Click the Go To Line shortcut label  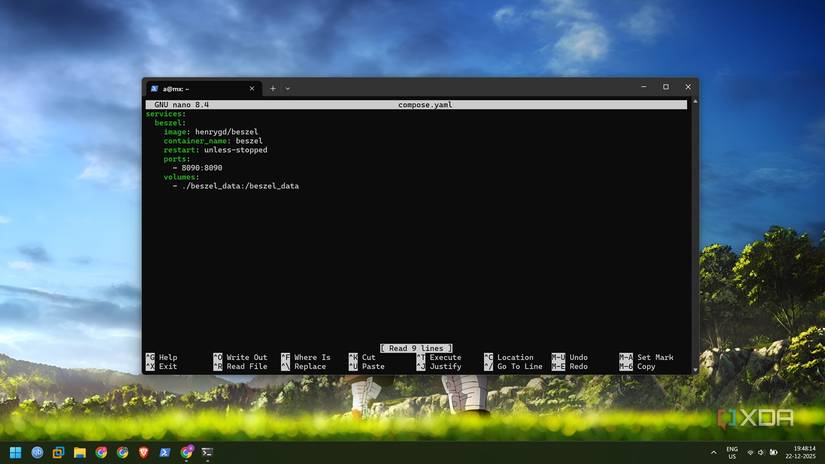pyautogui.click(x=514, y=366)
